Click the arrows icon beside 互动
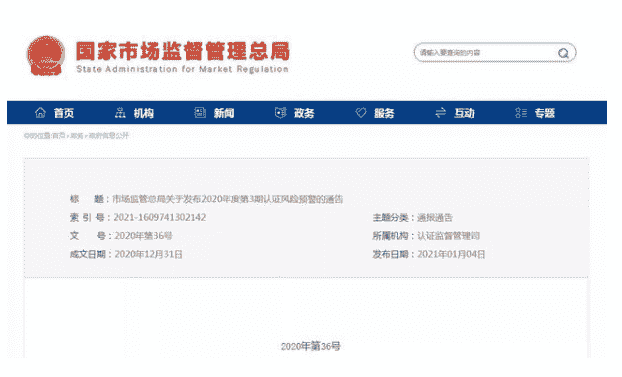This screenshot has width=622, height=377. coord(440,113)
